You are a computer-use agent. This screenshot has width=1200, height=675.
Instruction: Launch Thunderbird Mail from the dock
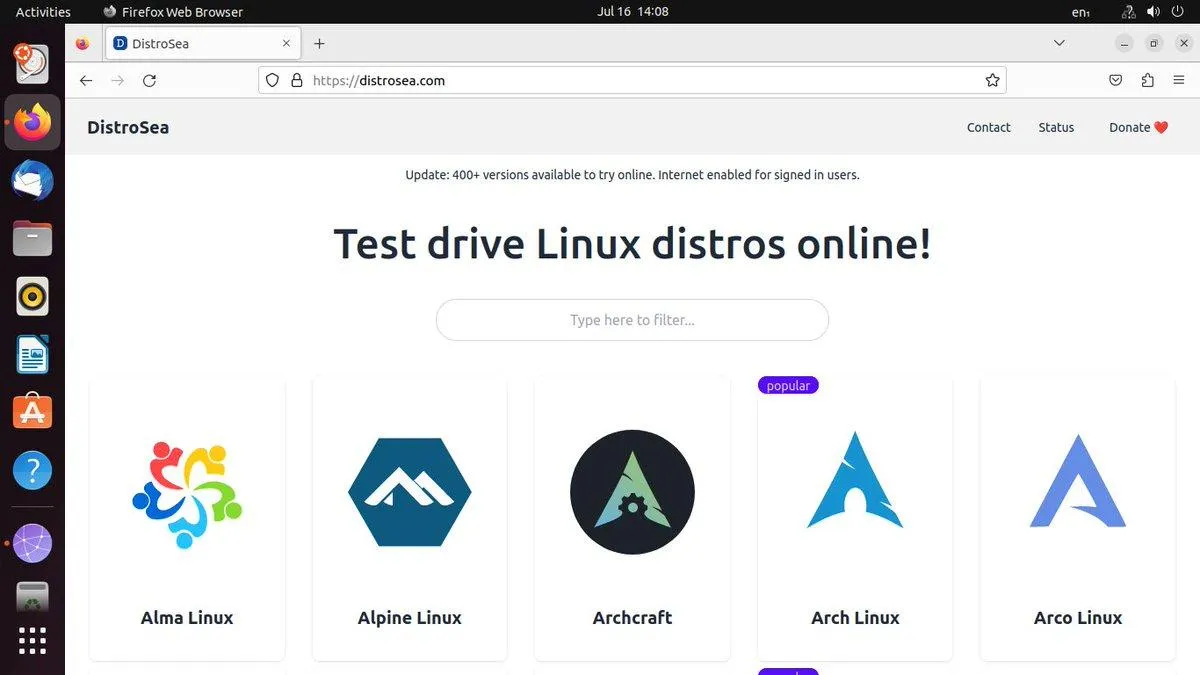coord(32,181)
